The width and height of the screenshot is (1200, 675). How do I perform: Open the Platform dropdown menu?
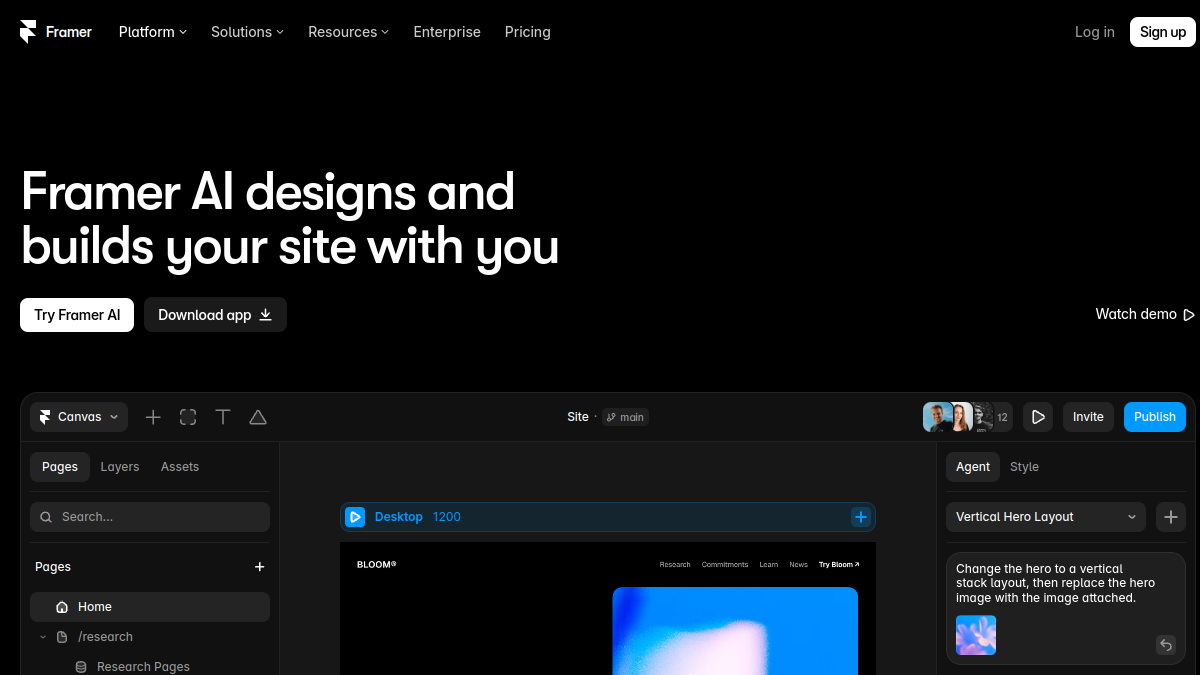click(x=153, y=32)
